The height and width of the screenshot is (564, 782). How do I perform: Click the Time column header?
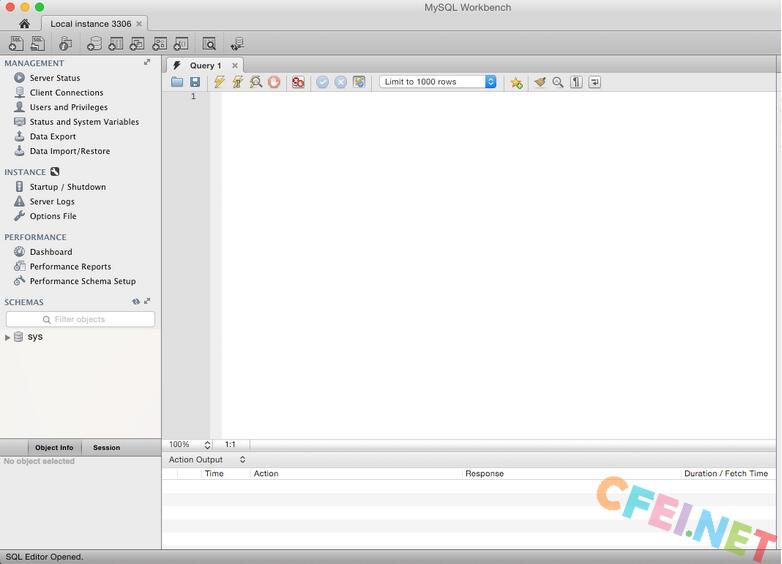coord(214,473)
